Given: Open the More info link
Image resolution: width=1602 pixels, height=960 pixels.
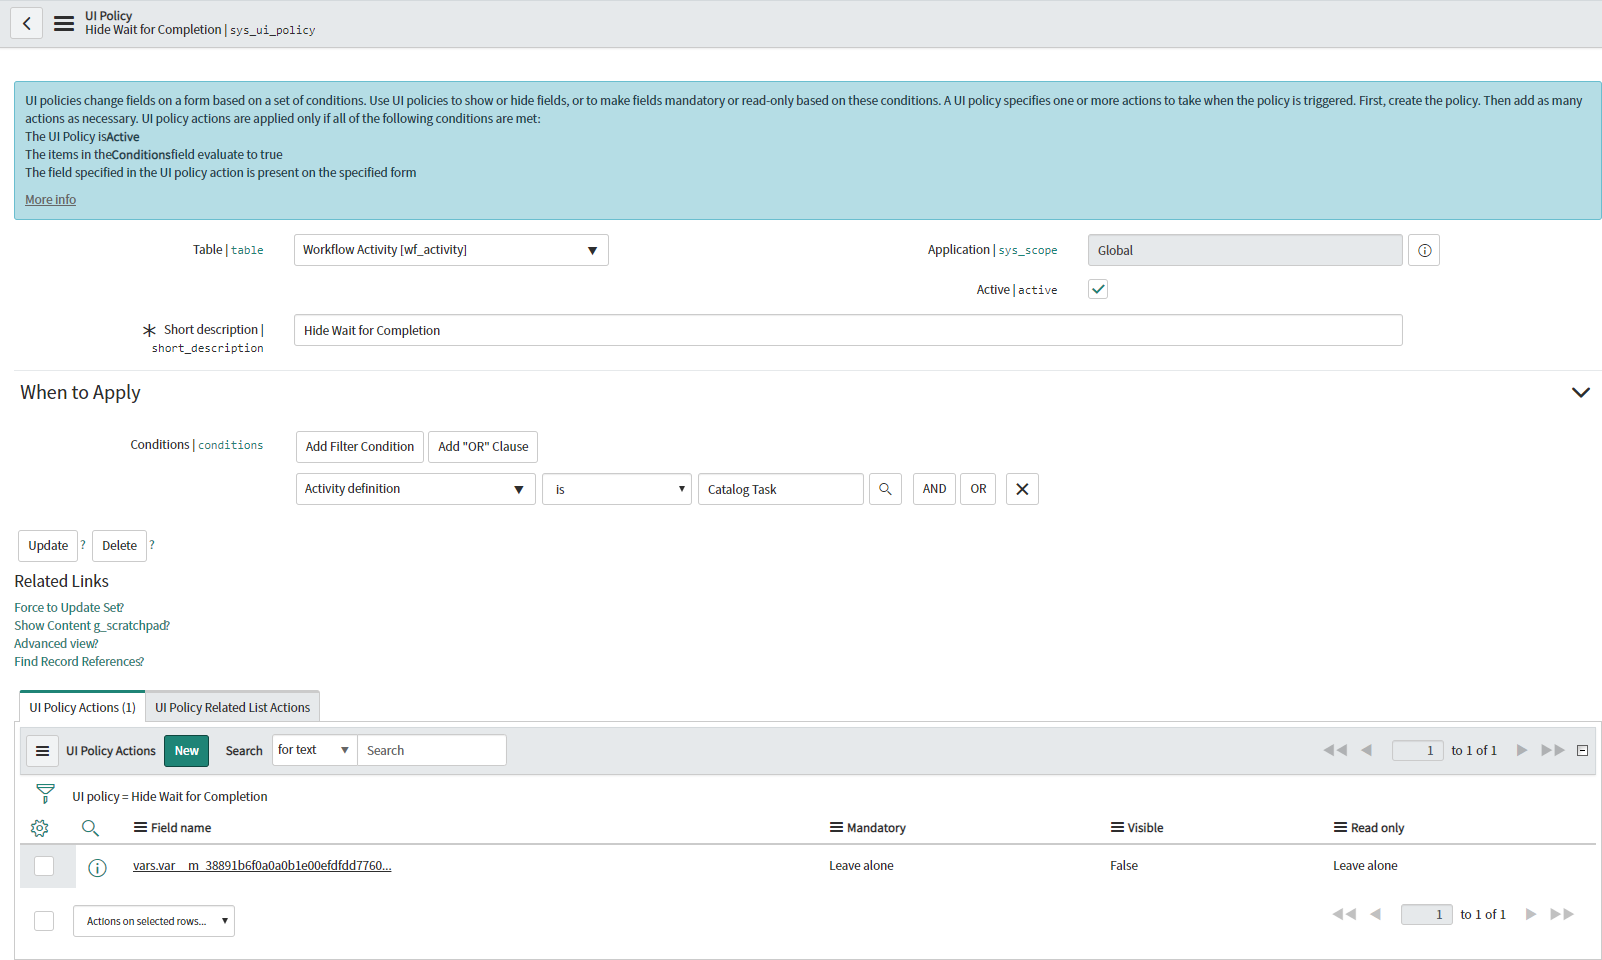Looking at the screenshot, I should coord(50,200).
